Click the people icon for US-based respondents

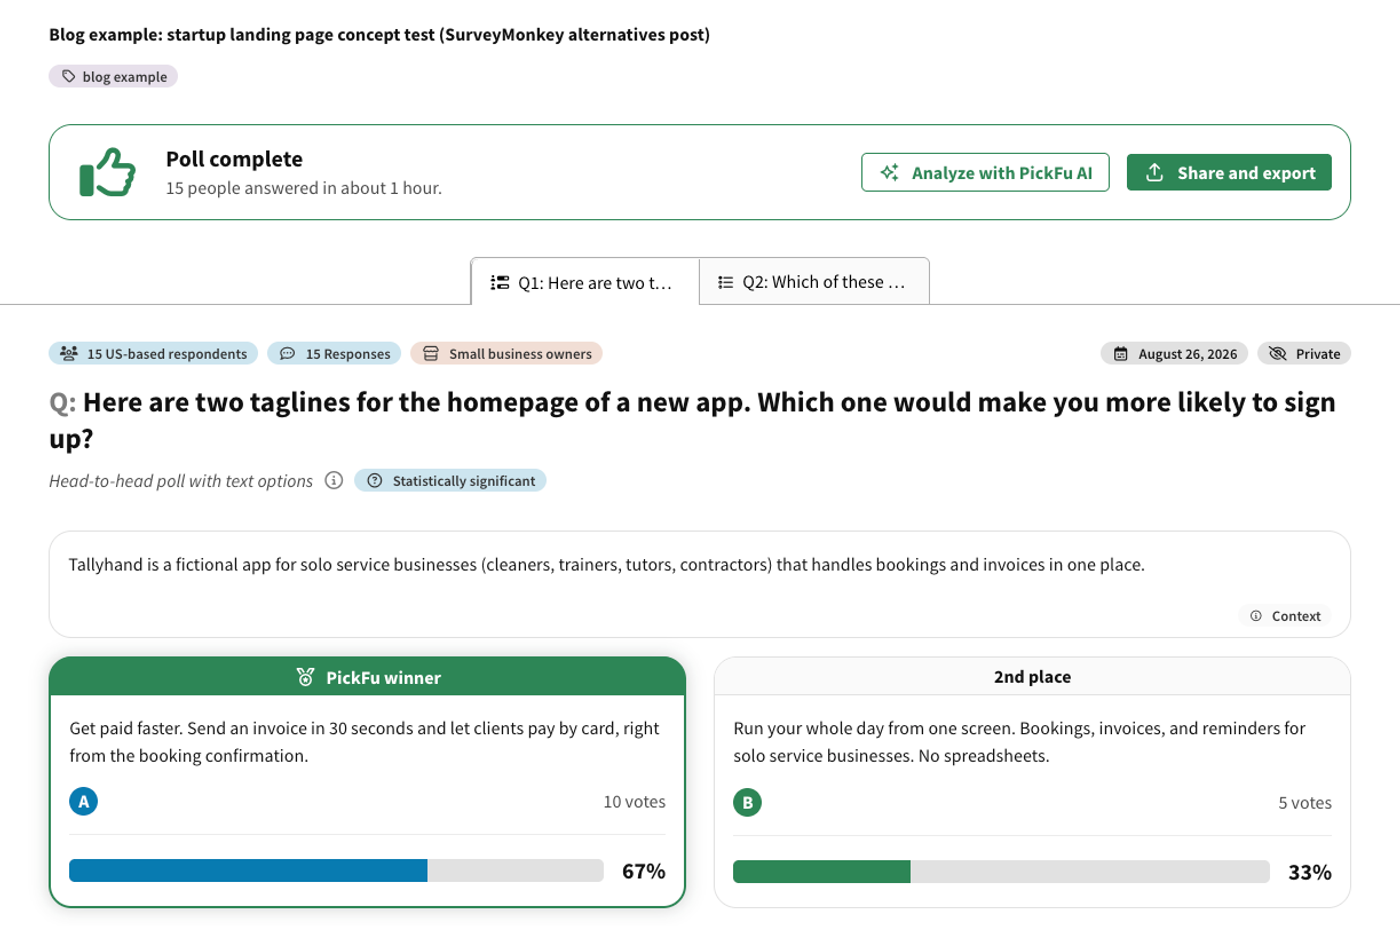tap(69, 353)
